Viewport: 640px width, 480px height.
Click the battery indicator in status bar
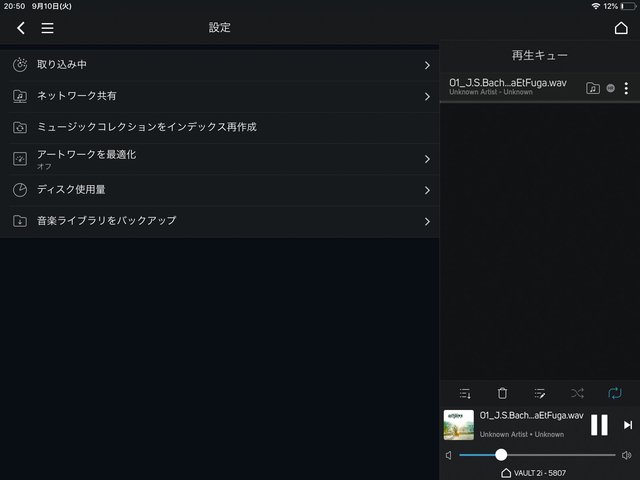point(629,6)
